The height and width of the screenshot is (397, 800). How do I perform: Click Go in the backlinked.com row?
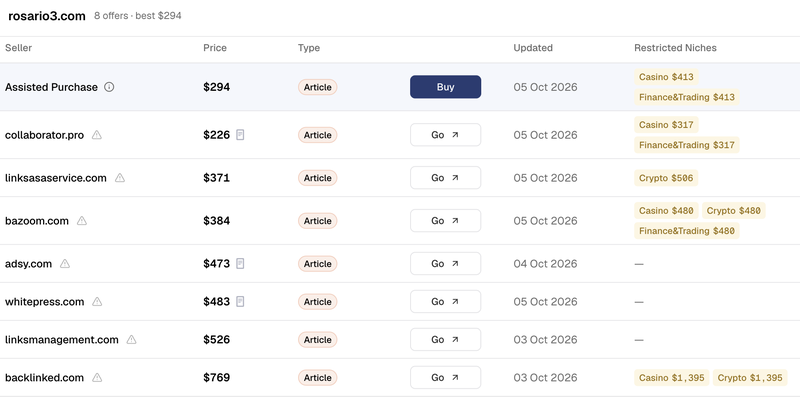[x=445, y=378]
